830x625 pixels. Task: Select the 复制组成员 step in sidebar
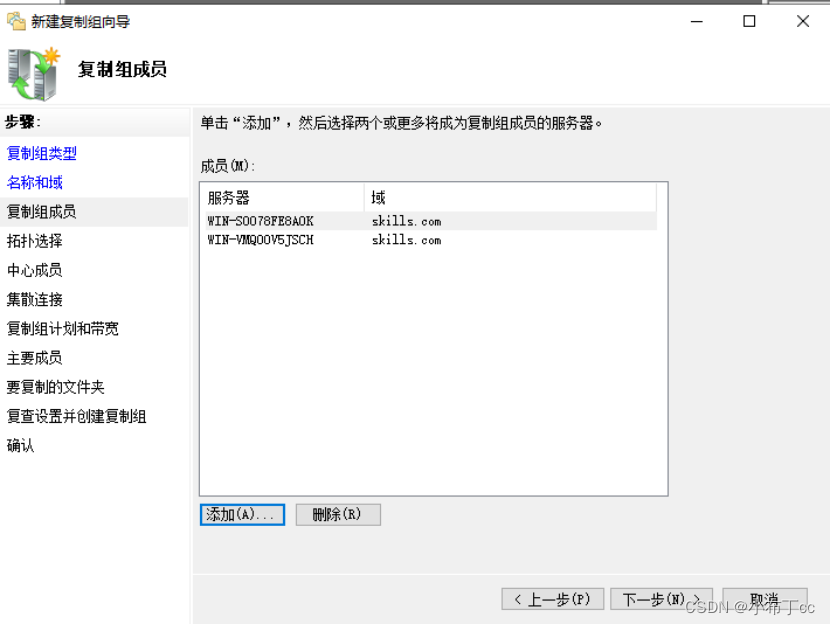(x=40, y=211)
